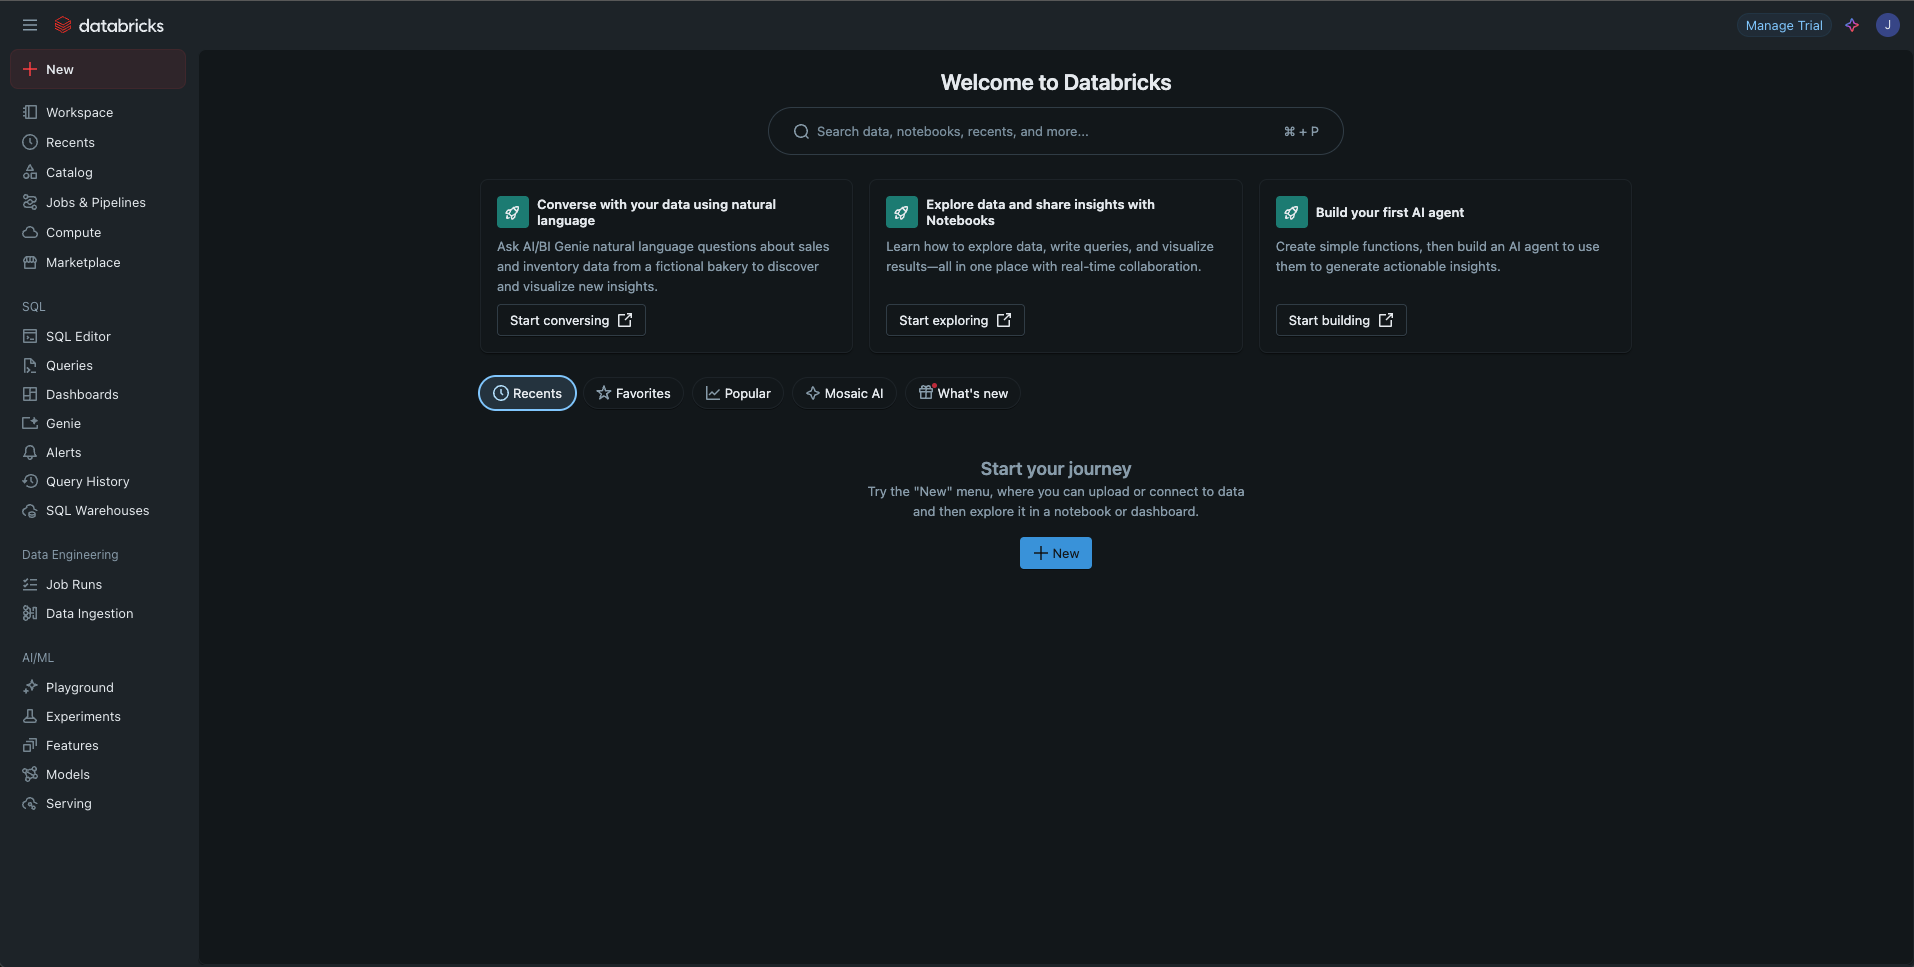Open Experiments from the sidebar
1914x967 pixels.
pos(98,716)
